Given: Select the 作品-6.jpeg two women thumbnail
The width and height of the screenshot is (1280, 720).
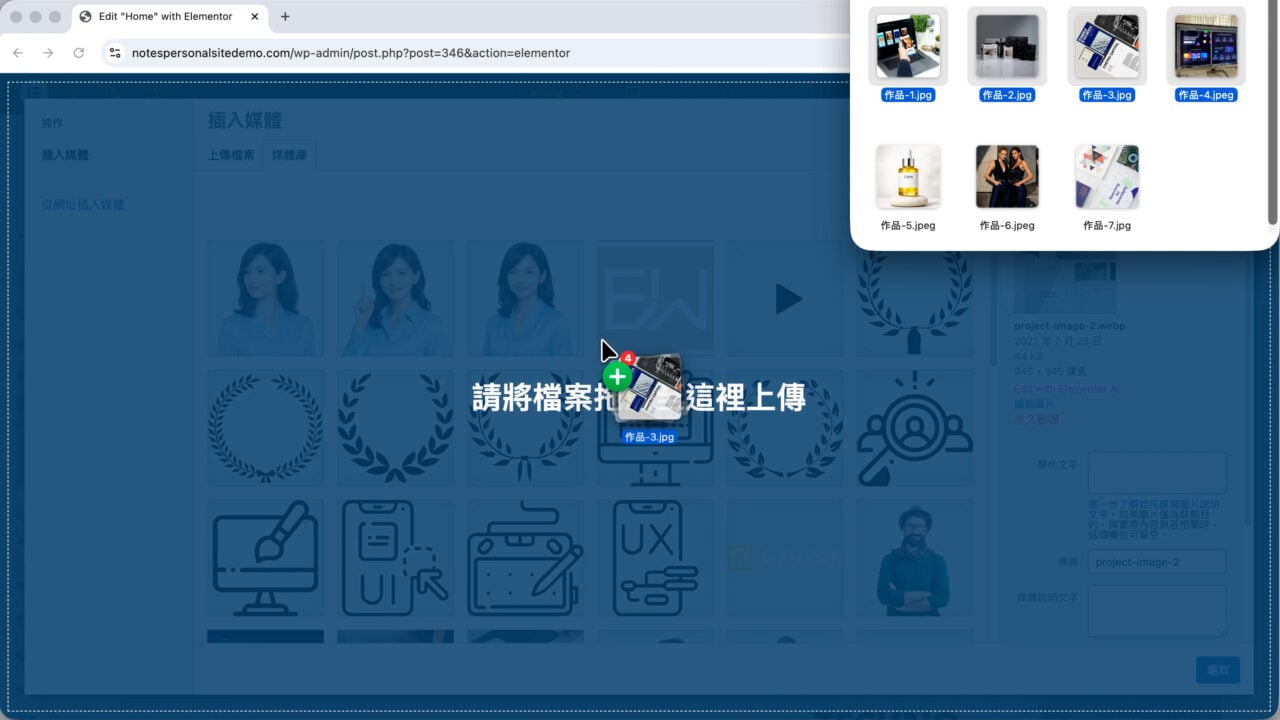Looking at the screenshot, I should (1007, 177).
